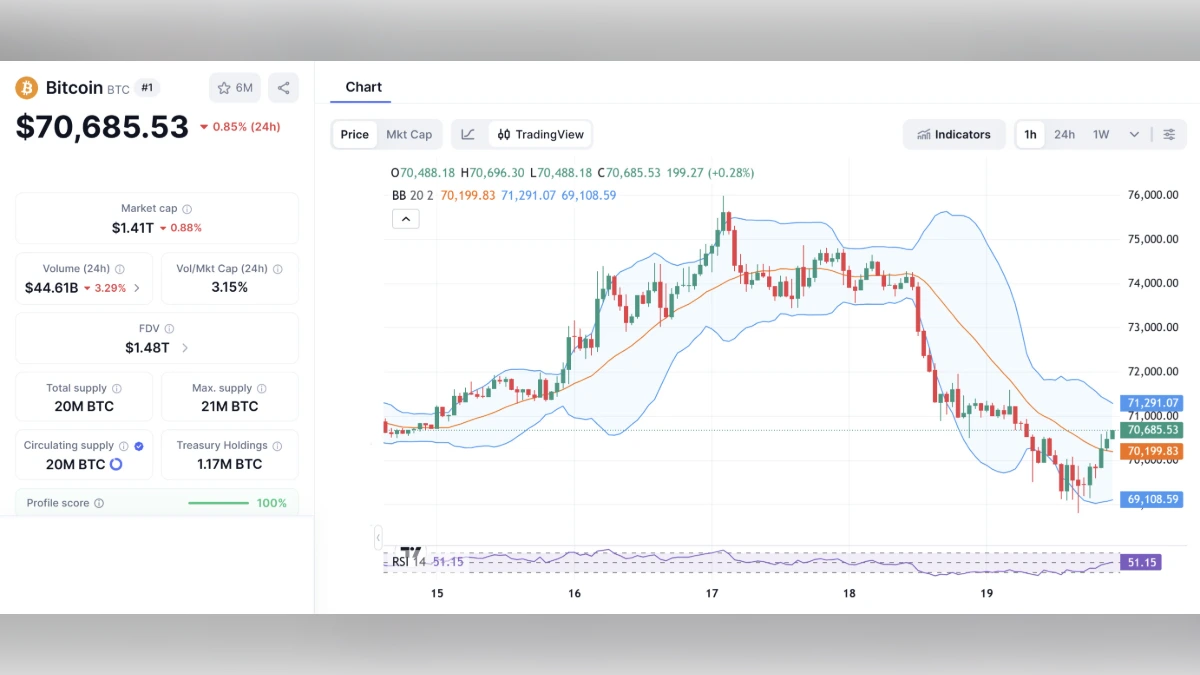Screen dimensions: 1200x675
Task: Select the 1h timeframe button
Action: click(1030, 134)
